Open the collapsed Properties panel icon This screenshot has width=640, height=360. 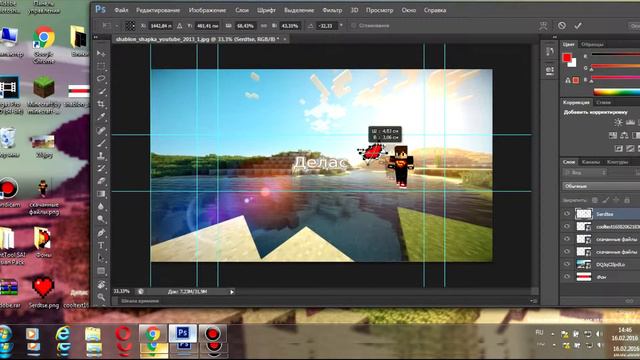click(550, 70)
